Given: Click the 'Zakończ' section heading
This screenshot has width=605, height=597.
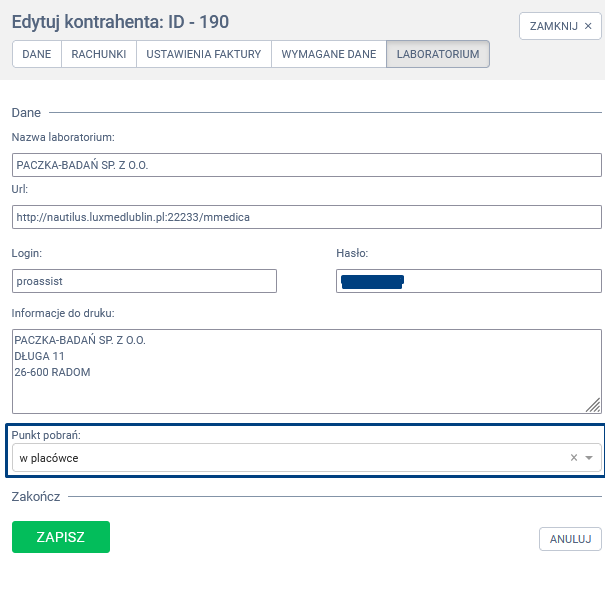Looking at the screenshot, I should [x=36, y=495].
